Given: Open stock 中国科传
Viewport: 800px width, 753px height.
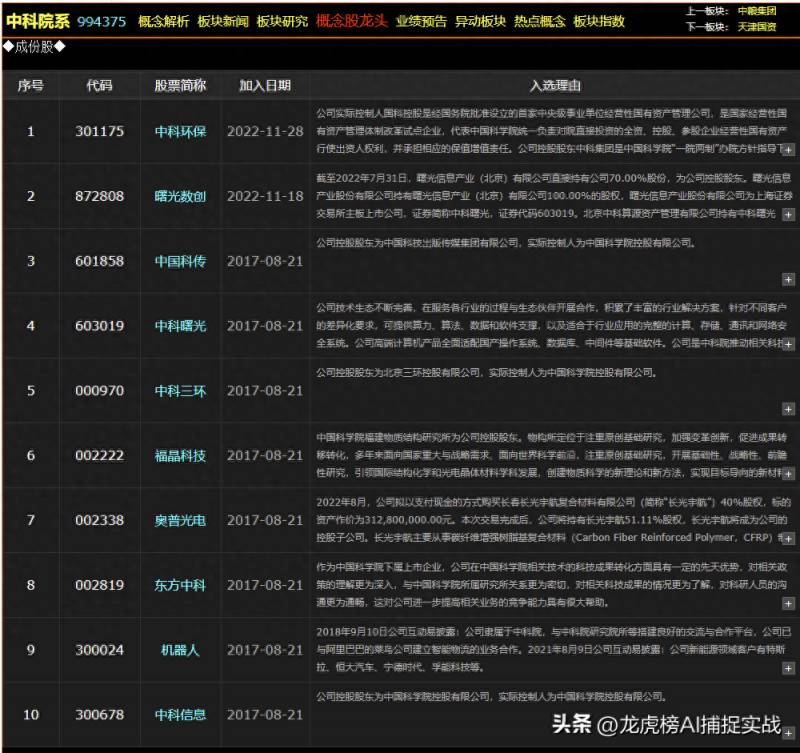Looking at the screenshot, I should tap(181, 261).
